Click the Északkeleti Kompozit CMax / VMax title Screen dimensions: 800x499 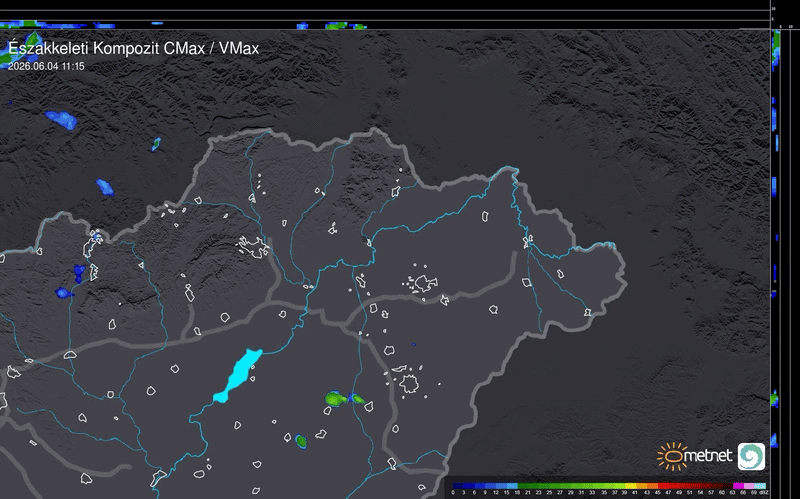[x=133, y=48]
